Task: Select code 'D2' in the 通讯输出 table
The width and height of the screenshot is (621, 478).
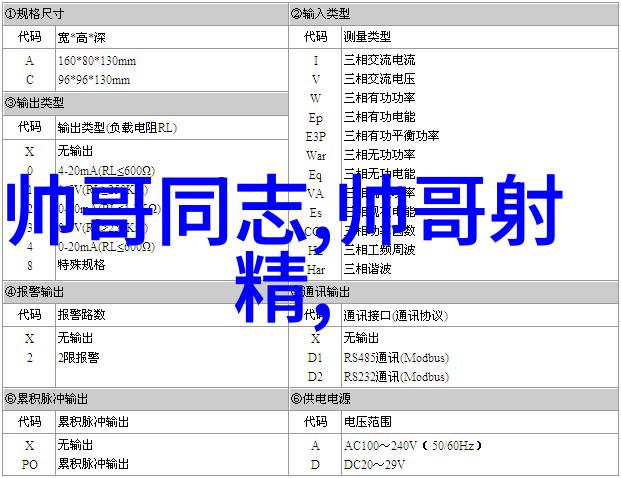Action: [315, 377]
